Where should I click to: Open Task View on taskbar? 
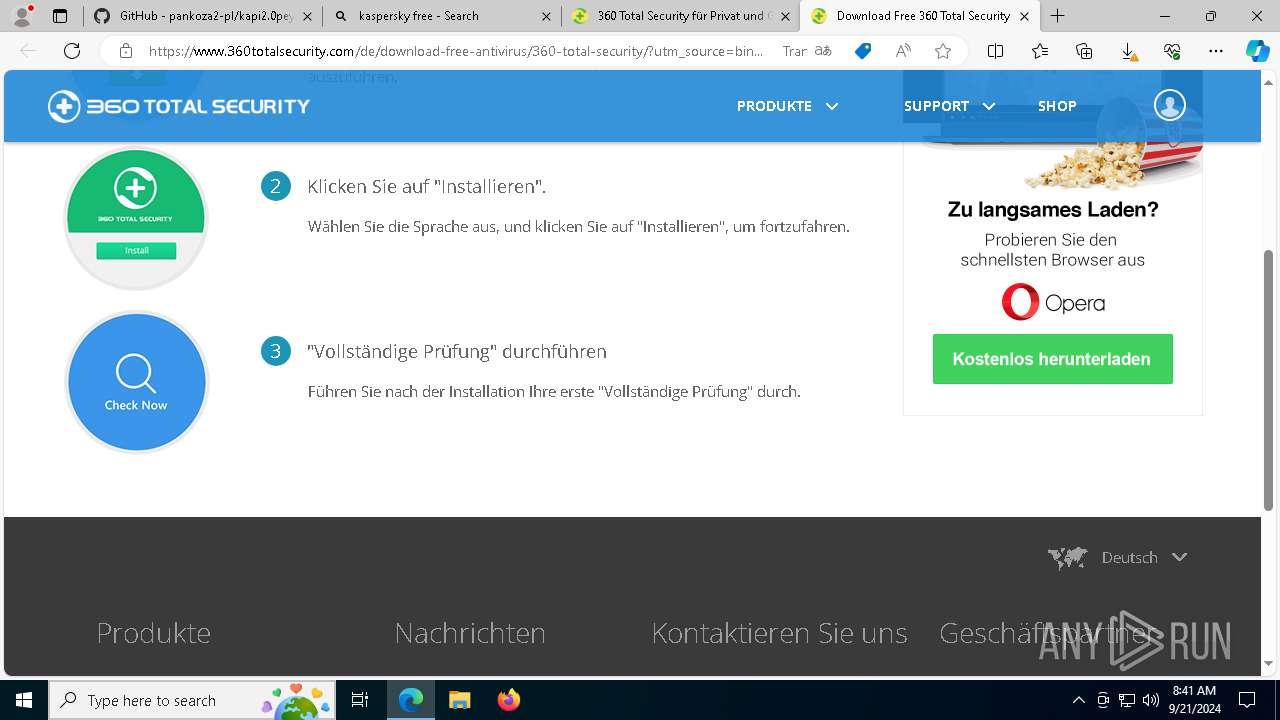(360, 700)
